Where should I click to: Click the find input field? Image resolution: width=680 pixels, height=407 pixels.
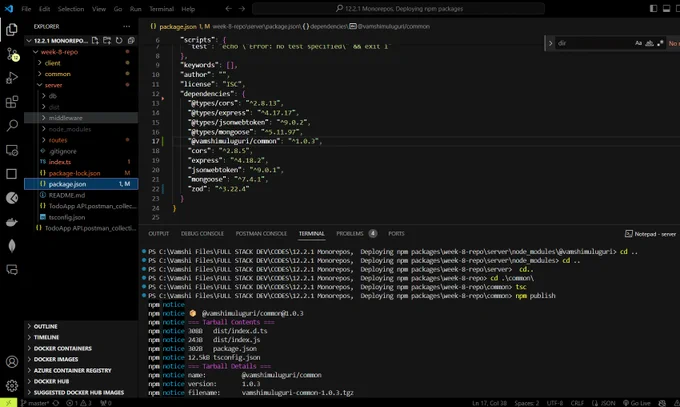(x=594, y=43)
